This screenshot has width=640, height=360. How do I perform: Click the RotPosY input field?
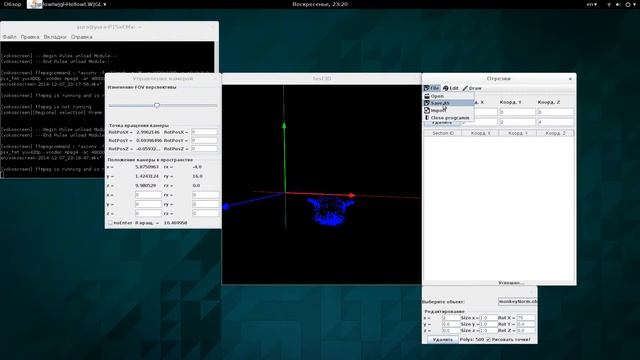[x=204, y=140]
